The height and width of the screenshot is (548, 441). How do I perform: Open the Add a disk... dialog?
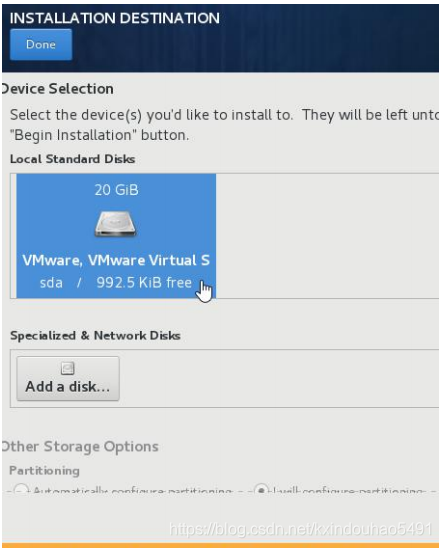point(68,378)
